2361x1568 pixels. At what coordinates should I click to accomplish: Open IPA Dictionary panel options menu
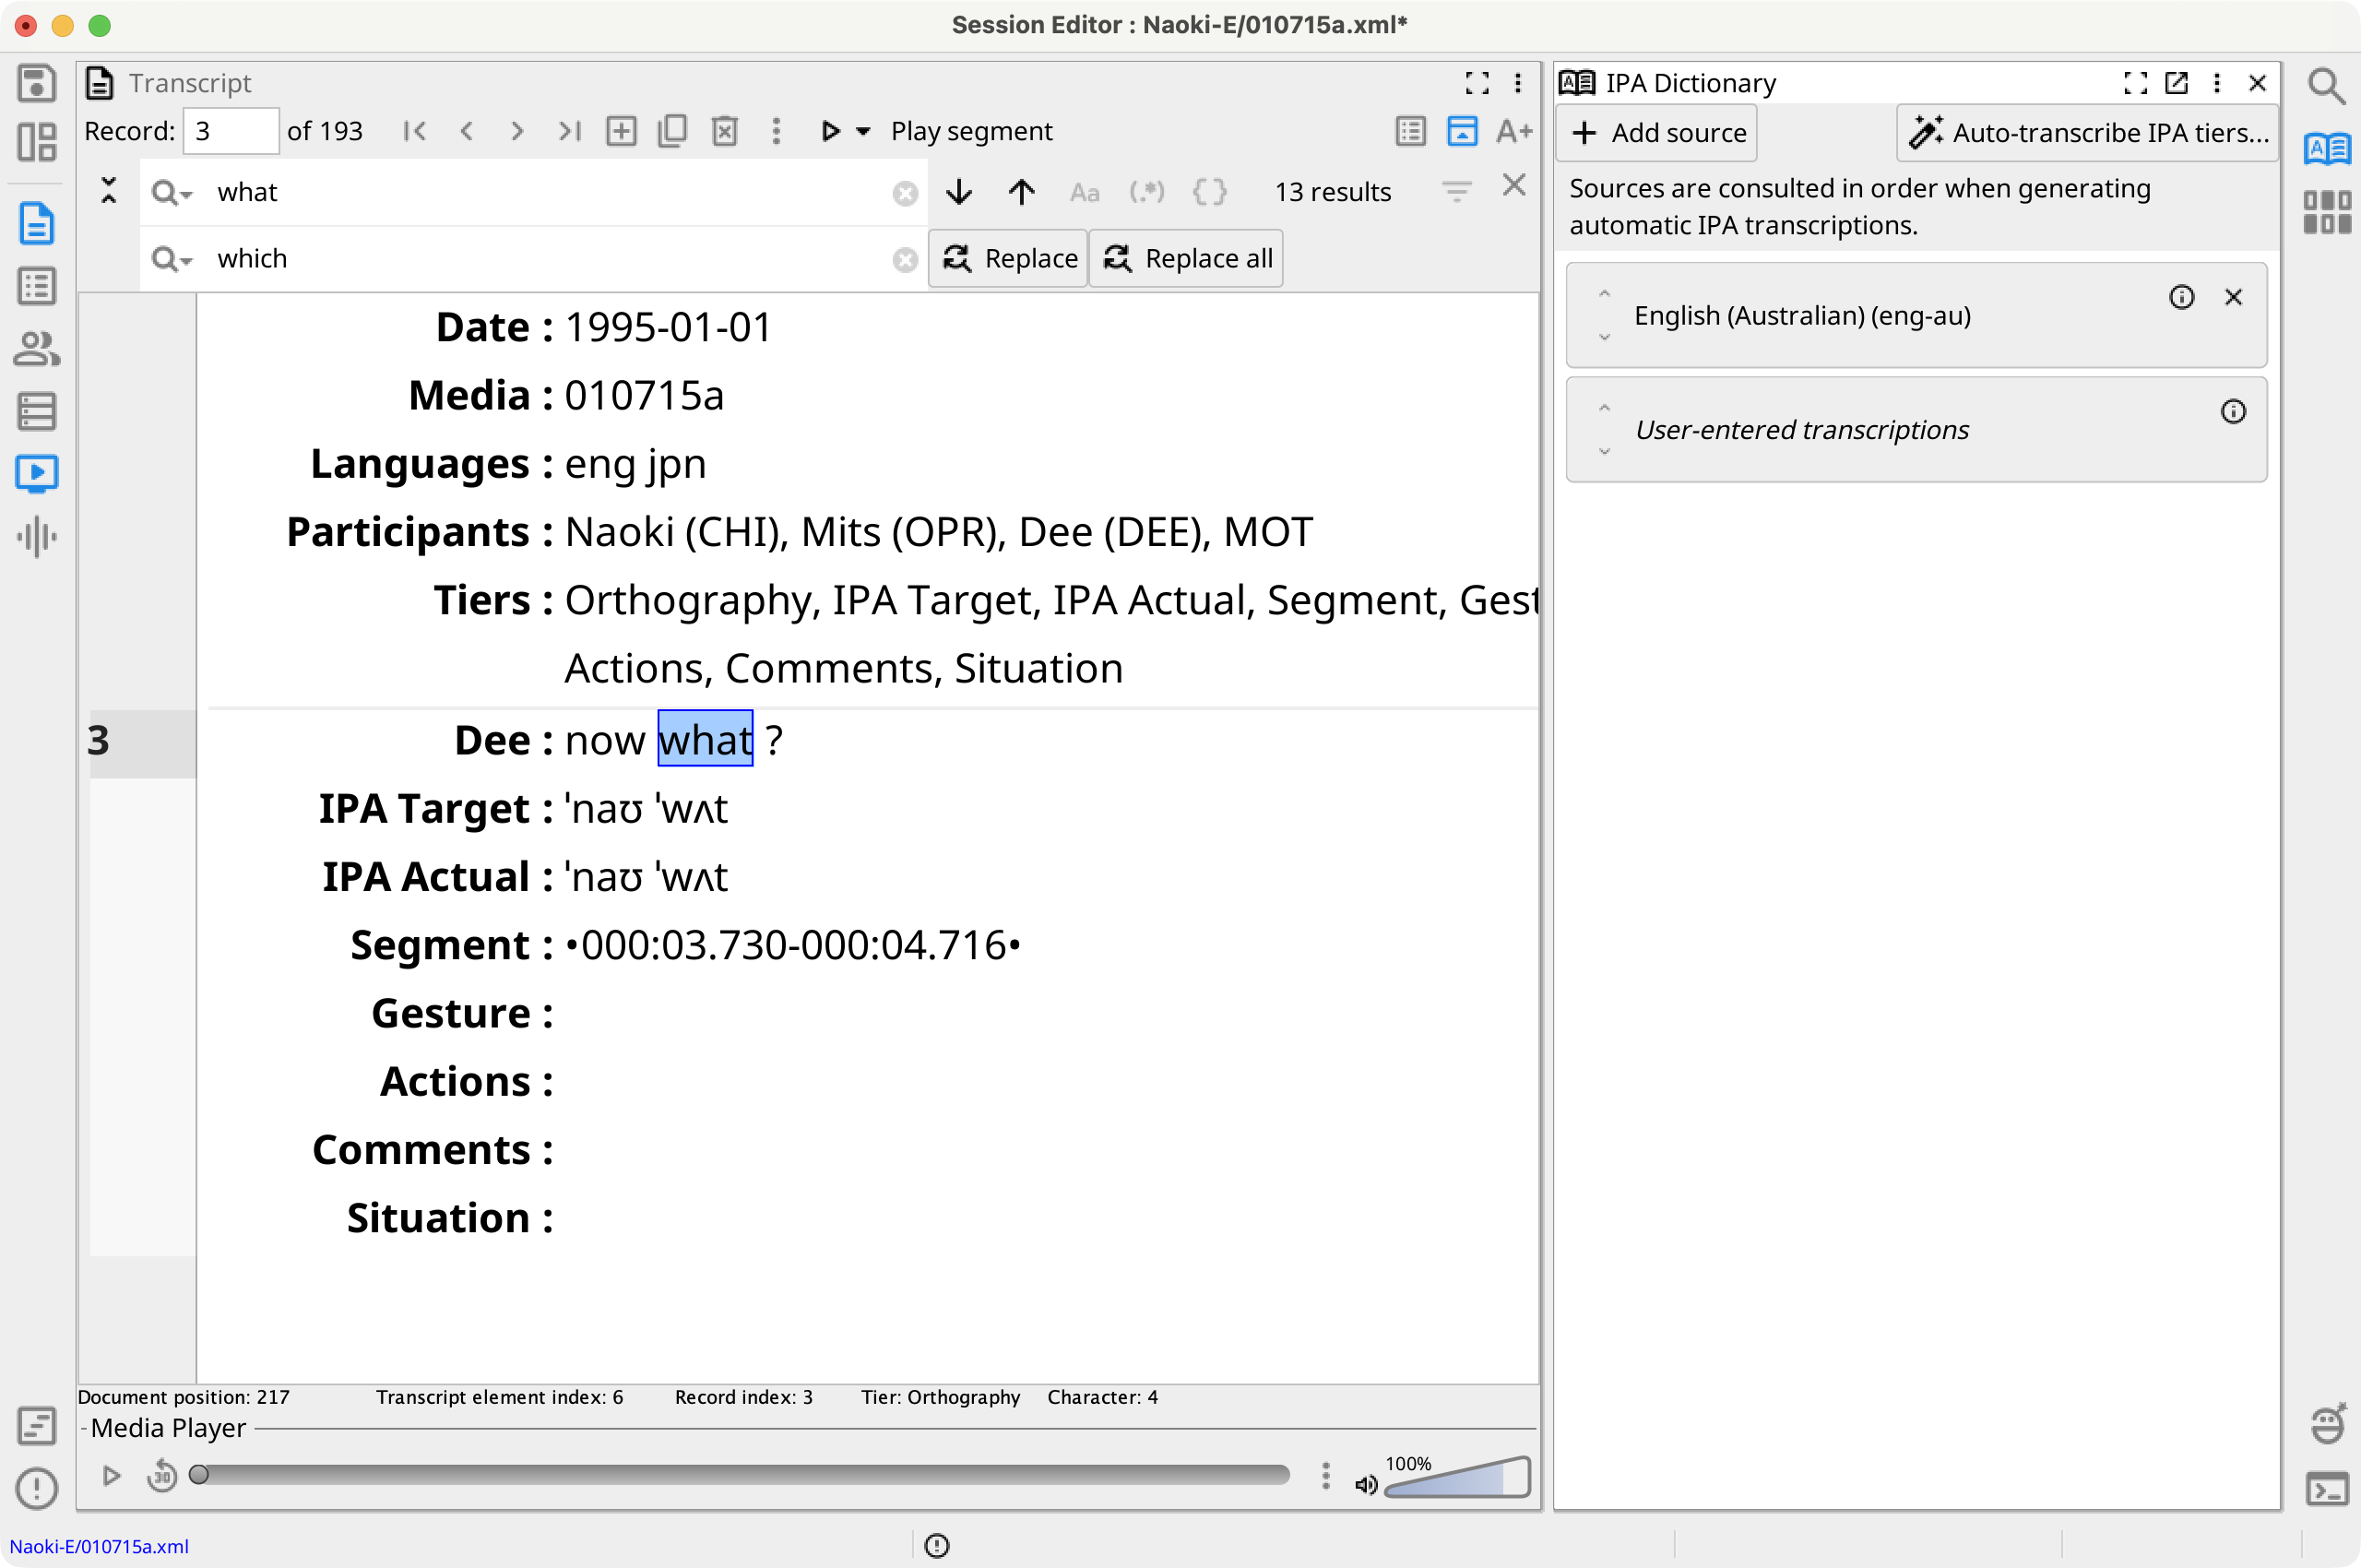[2217, 83]
